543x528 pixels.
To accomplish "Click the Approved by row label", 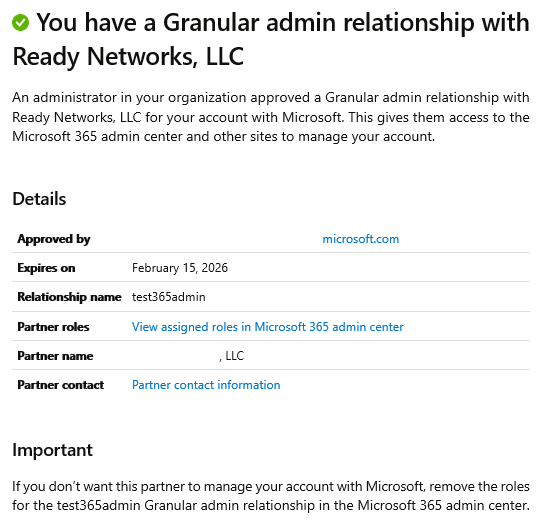I will pyautogui.click(x=54, y=239).
